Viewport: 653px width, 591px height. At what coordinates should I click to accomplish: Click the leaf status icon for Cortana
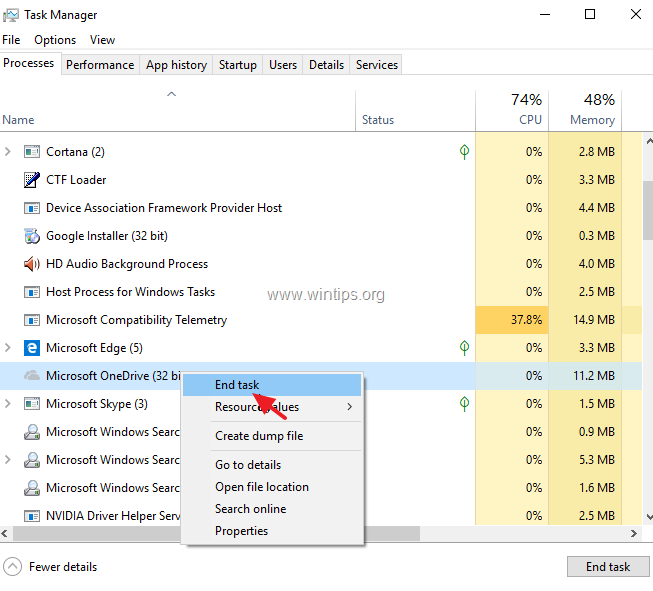pyautogui.click(x=464, y=152)
